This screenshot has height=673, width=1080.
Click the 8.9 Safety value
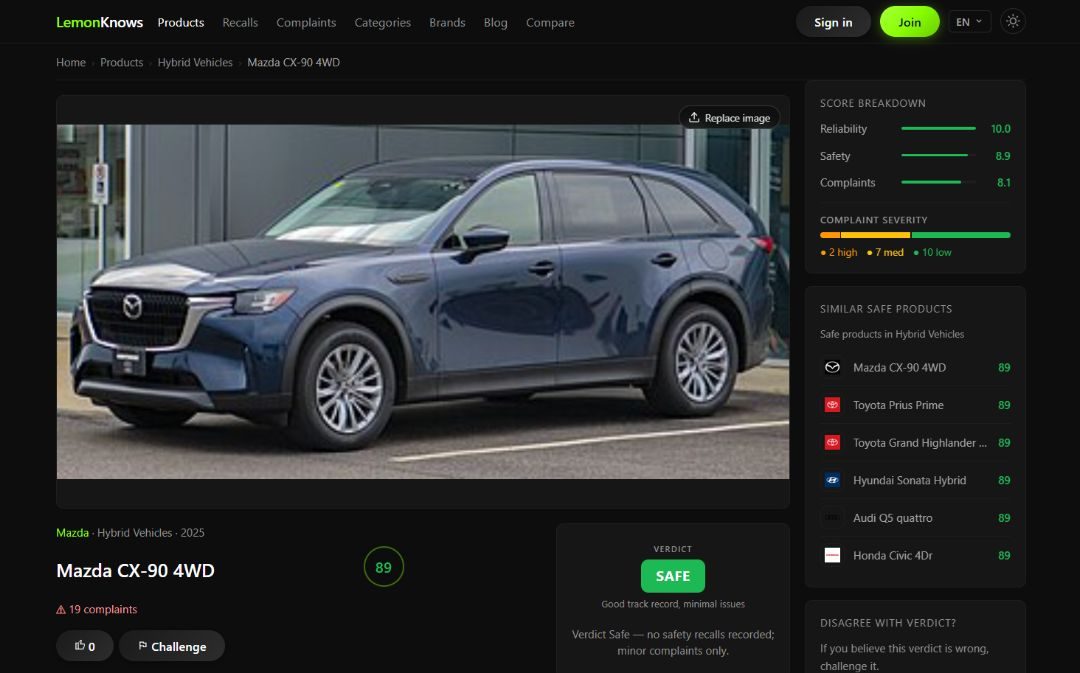click(x=1003, y=156)
